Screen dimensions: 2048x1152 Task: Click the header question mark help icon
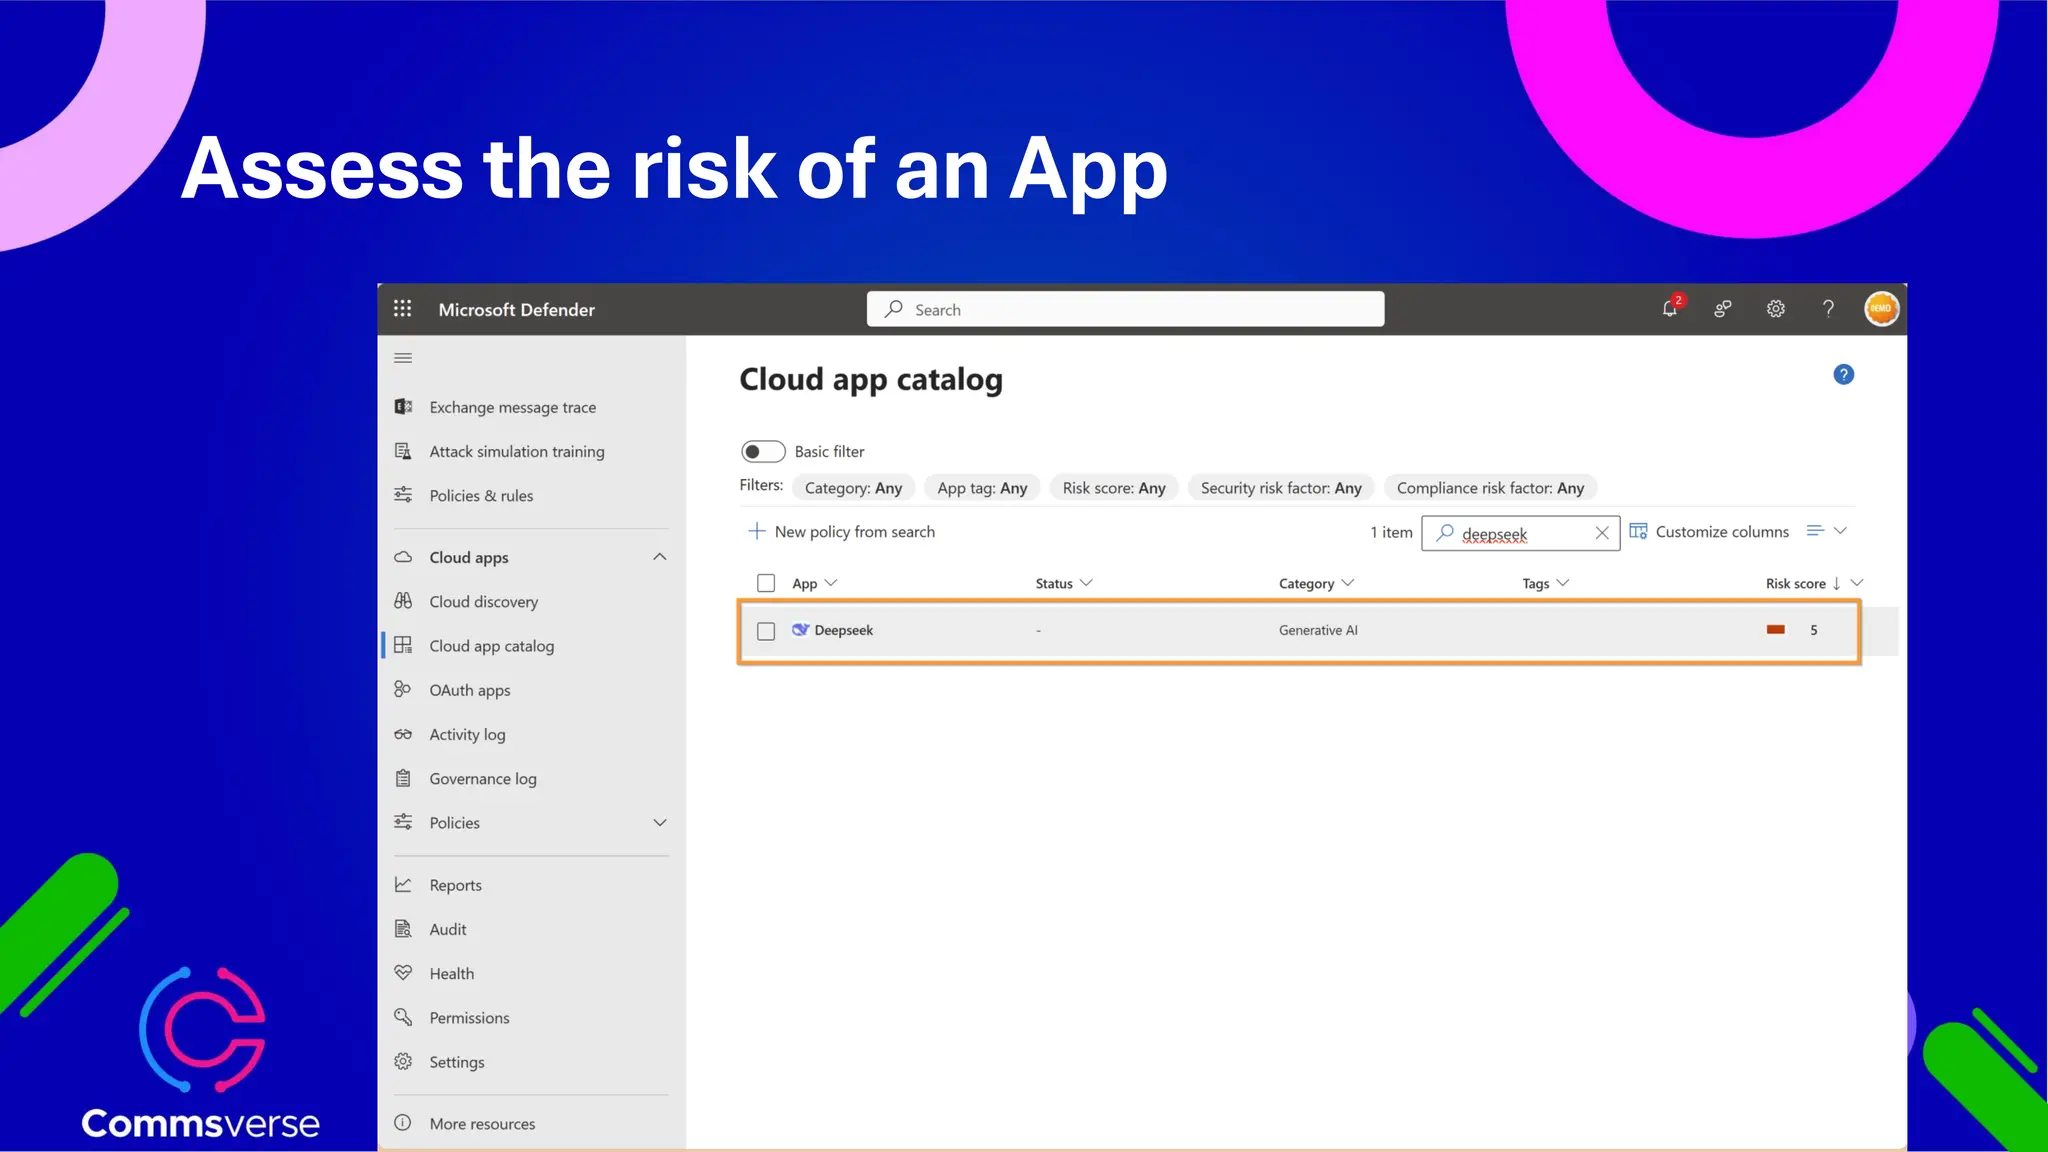pos(1828,309)
